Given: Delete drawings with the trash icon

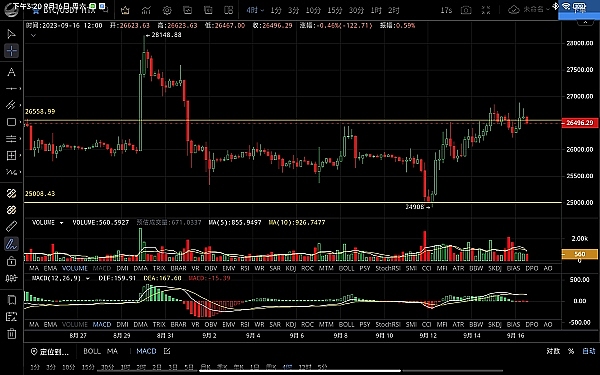Looking at the screenshot, I should (x=11, y=333).
